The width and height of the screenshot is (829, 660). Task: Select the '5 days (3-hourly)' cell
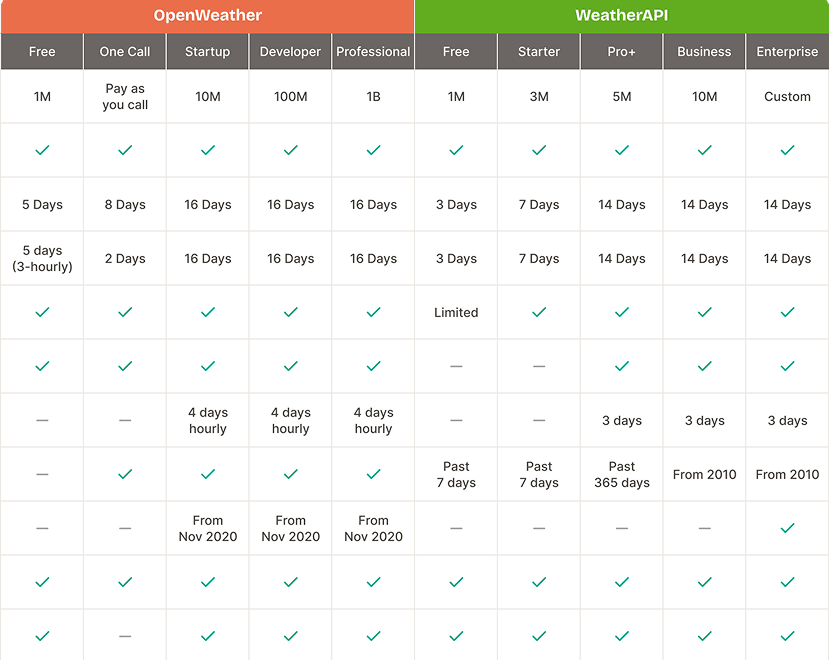coord(42,258)
